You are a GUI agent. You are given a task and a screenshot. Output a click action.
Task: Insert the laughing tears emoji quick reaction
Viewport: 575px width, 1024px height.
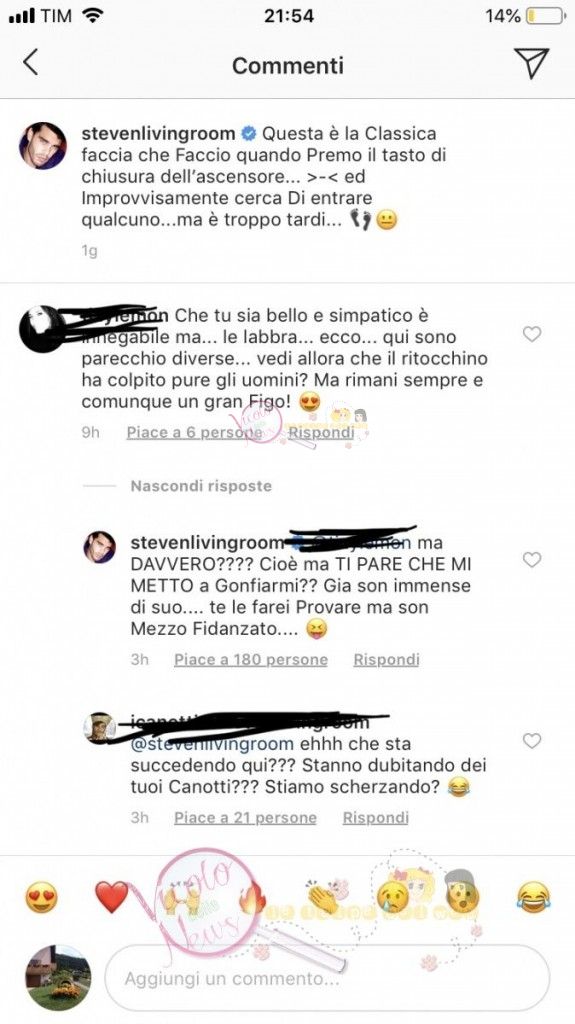[533, 897]
